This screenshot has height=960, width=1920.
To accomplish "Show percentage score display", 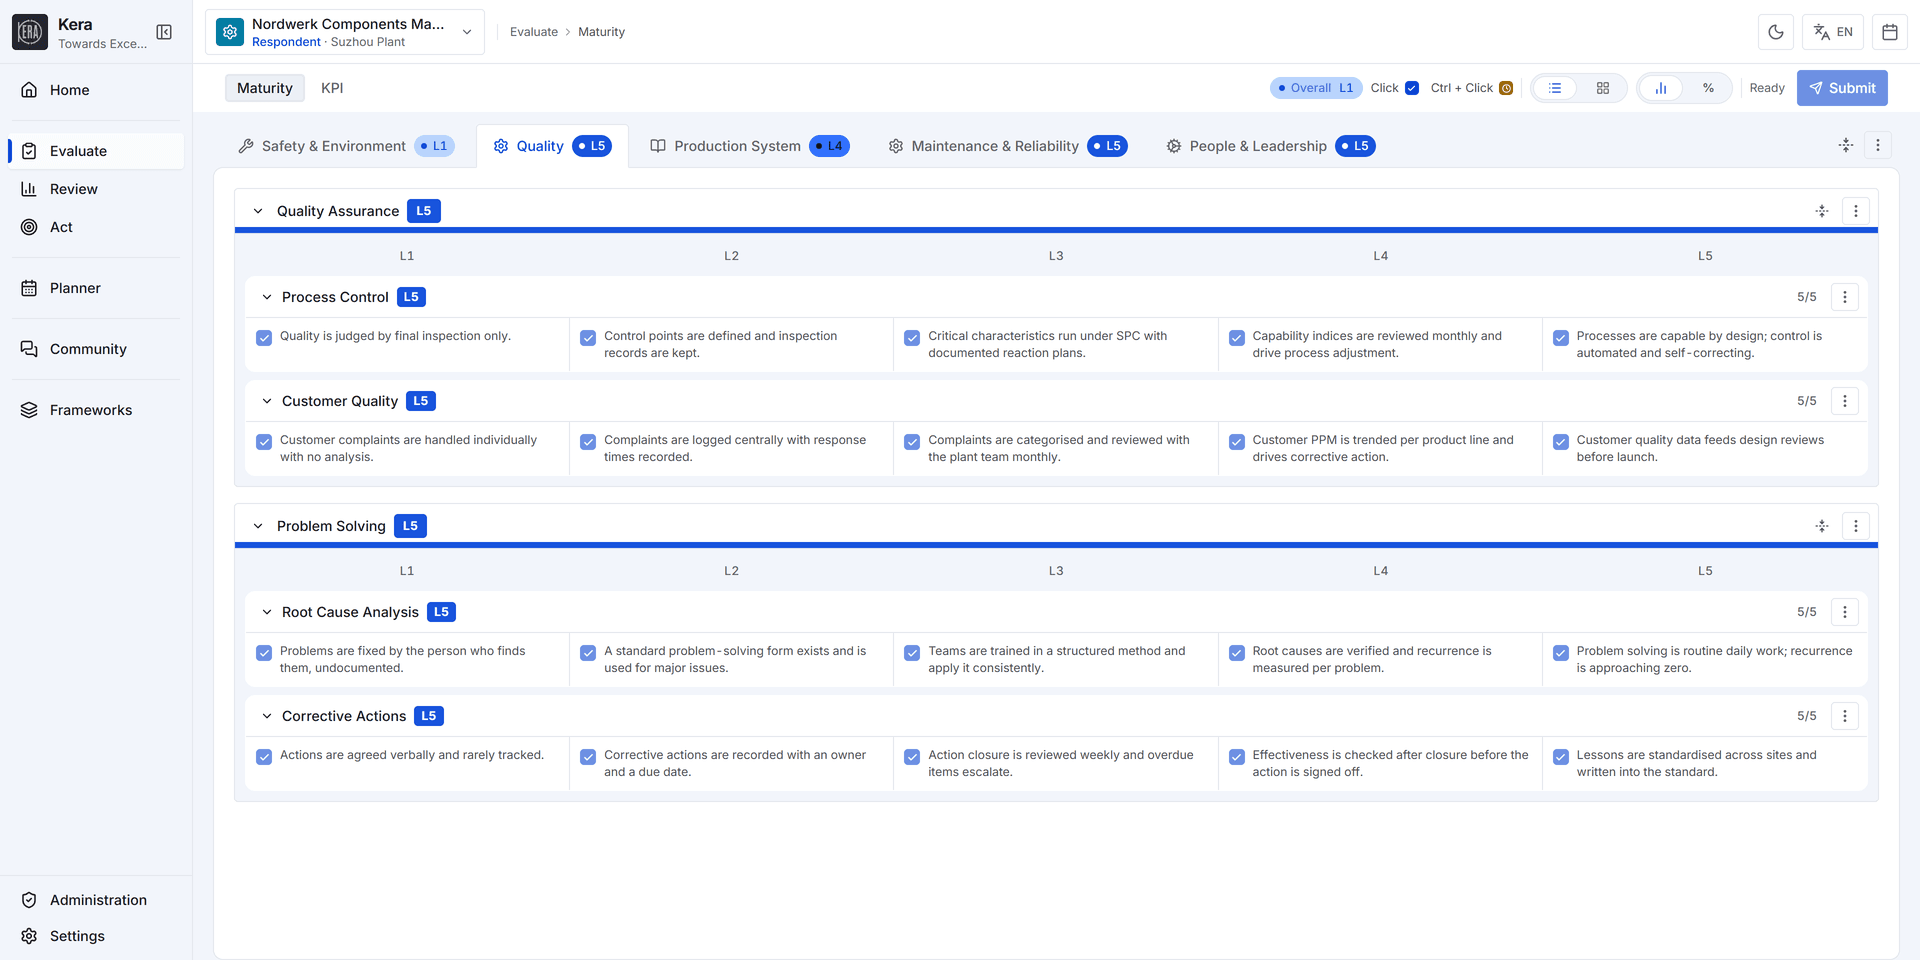I will point(1709,88).
